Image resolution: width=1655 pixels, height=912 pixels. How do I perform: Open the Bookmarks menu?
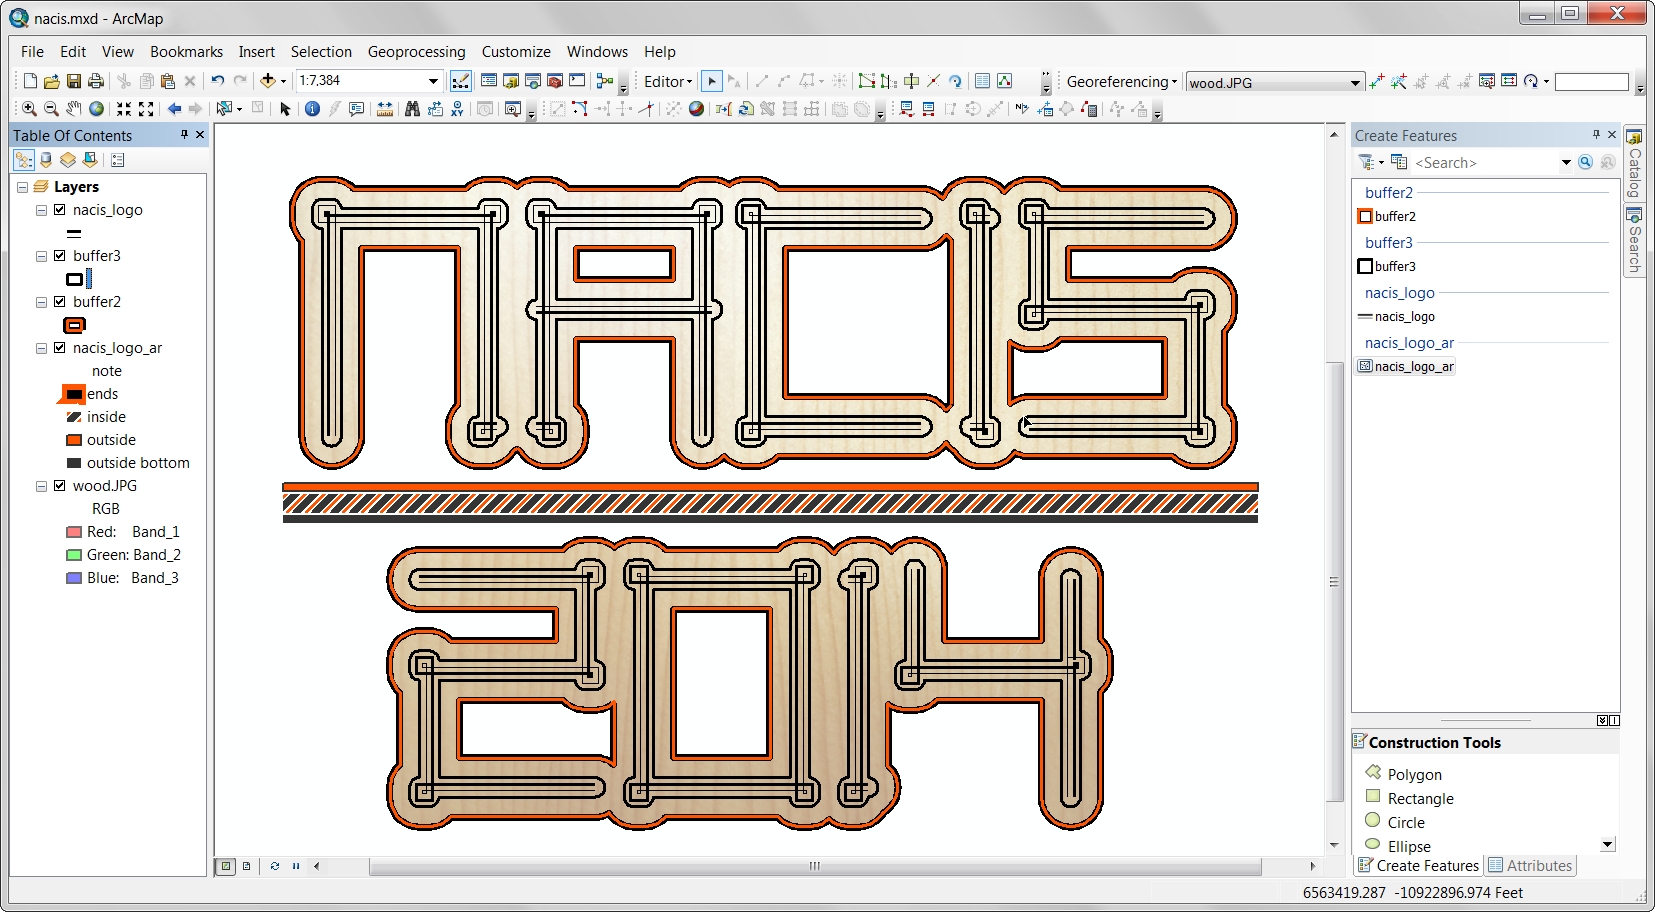[x=186, y=52]
